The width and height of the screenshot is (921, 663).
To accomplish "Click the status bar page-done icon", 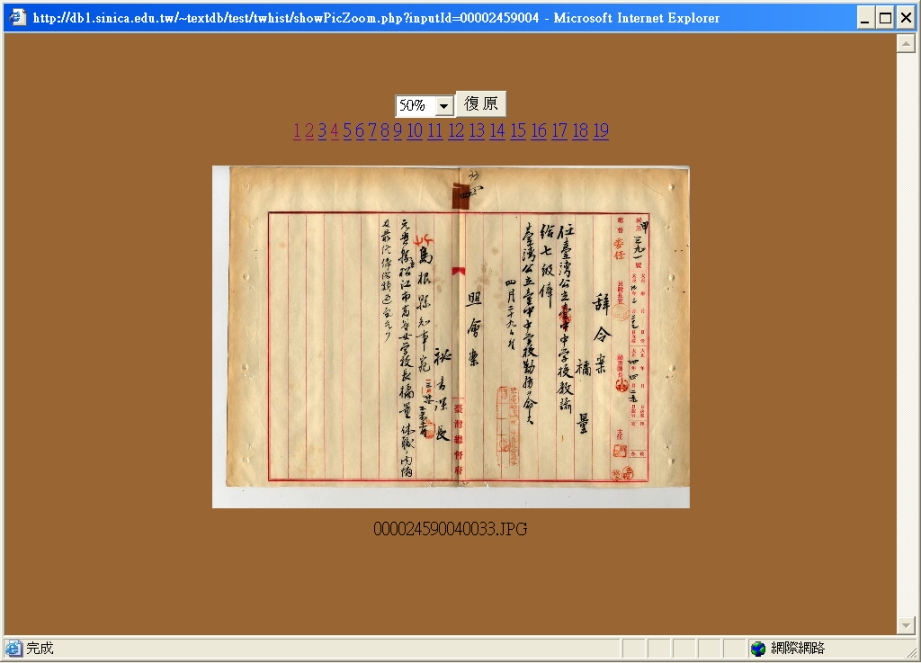I will coord(14,649).
